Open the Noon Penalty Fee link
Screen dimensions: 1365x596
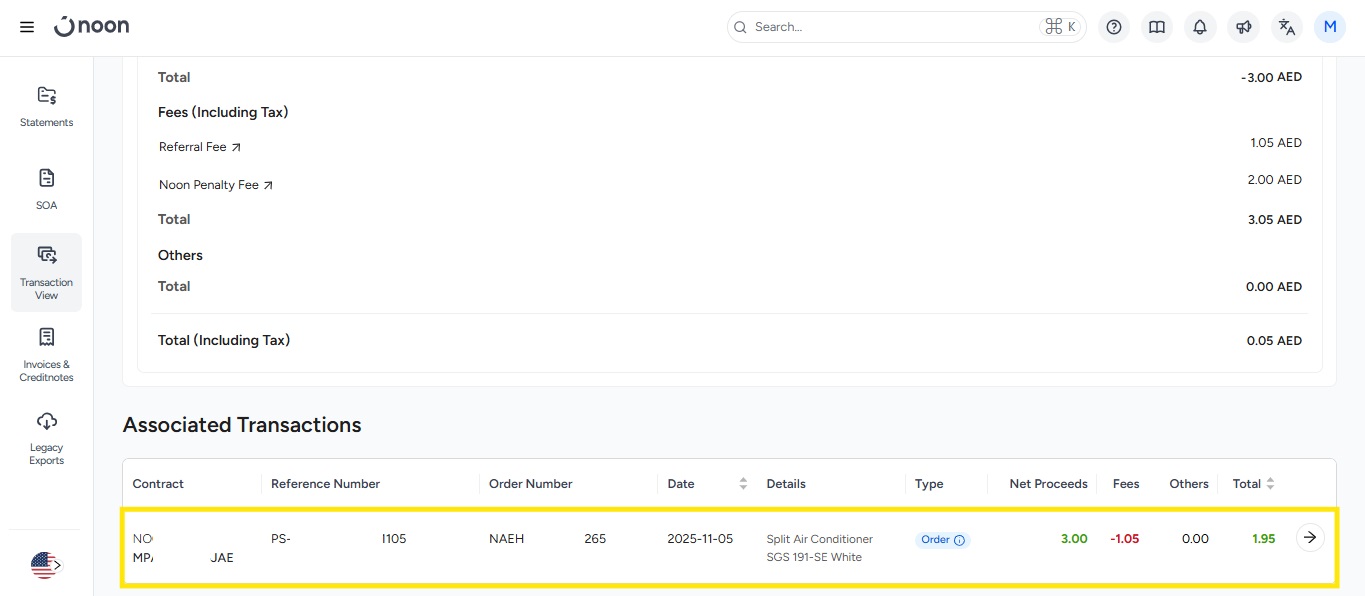pos(215,185)
